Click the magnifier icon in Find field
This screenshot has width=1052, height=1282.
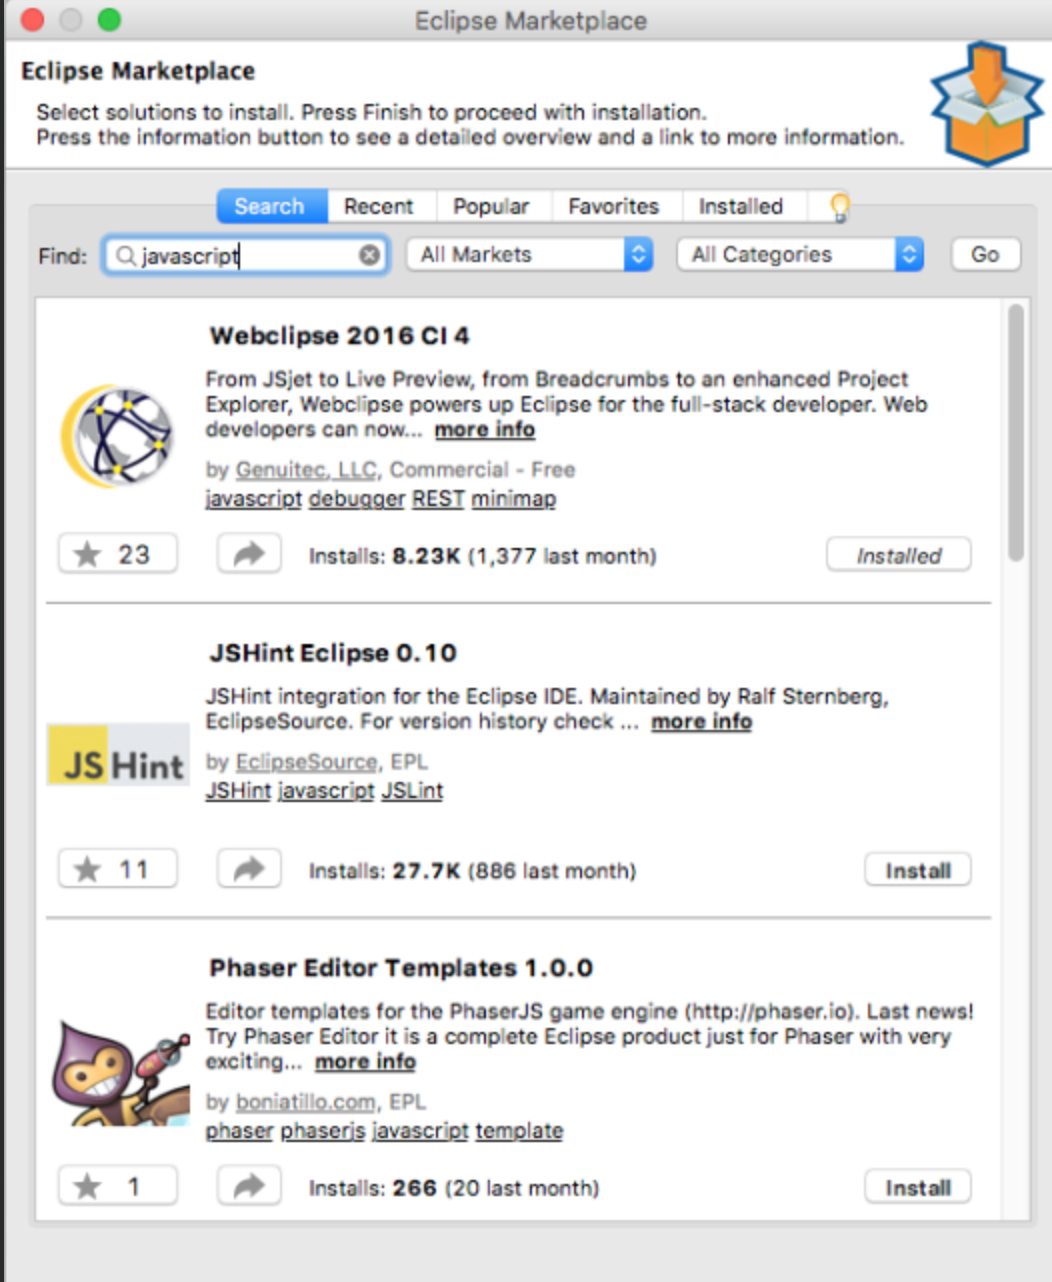click(125, 256)
